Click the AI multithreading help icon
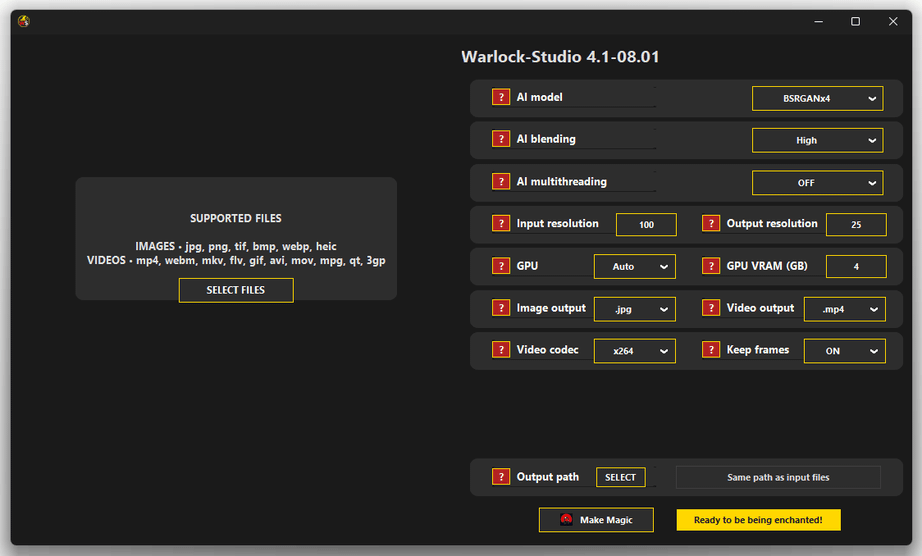 (501, 182)
